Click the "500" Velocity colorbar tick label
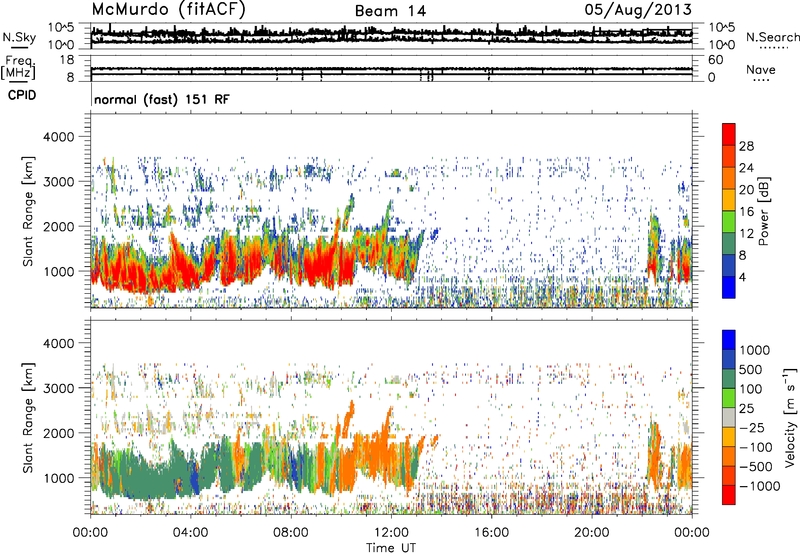The height and width of the screenshot is (554, 800). click(751, 370)
